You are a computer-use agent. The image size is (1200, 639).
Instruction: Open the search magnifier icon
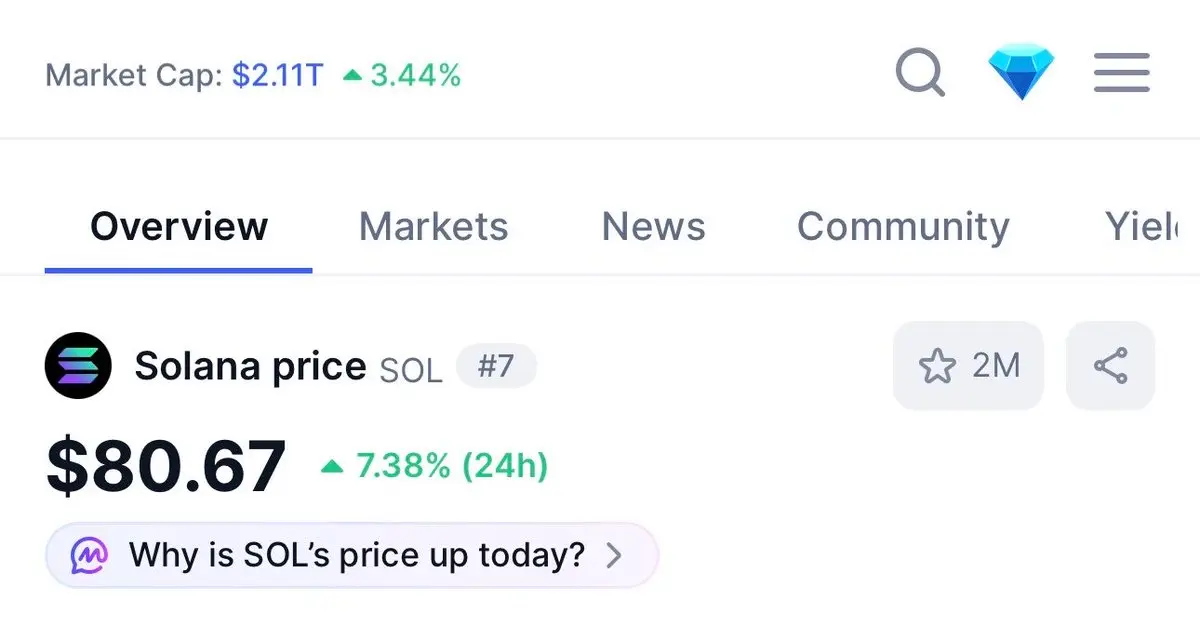coord(920,73)
